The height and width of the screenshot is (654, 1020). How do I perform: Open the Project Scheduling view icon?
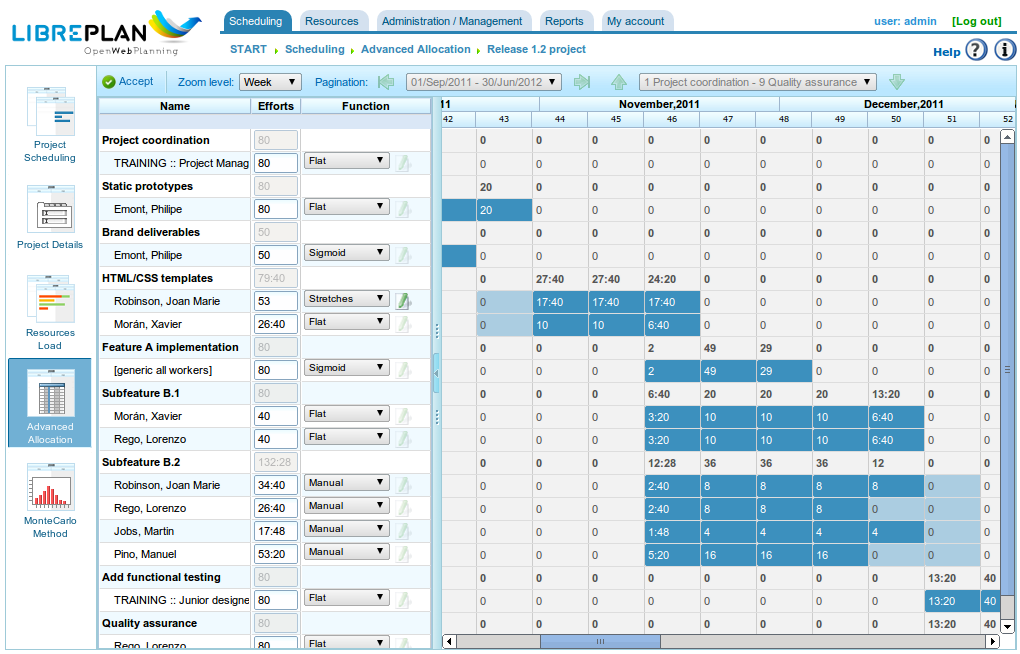(50, 111)
